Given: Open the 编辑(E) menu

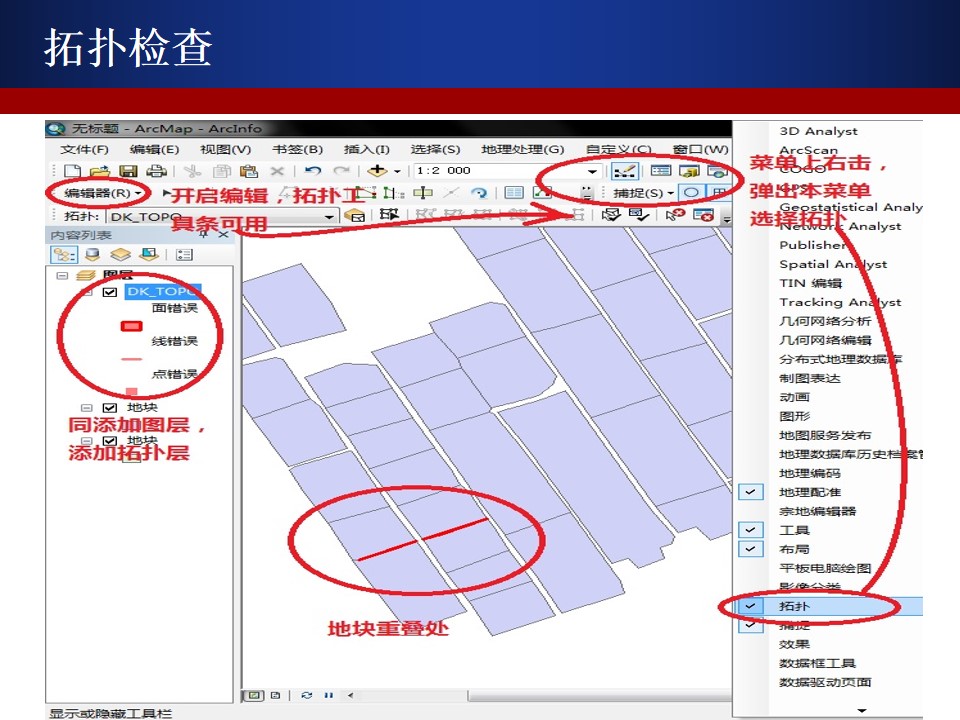Looking at the screenshot, I should point(154,149).
